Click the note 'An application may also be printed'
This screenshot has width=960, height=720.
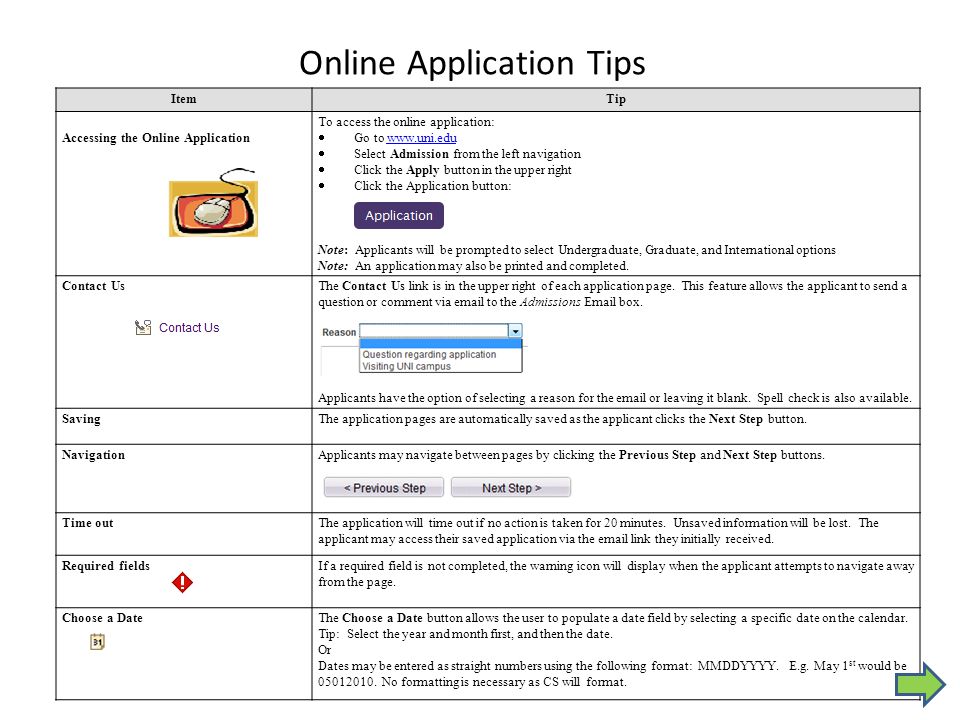pyautogui.click(x=473, y=266)
